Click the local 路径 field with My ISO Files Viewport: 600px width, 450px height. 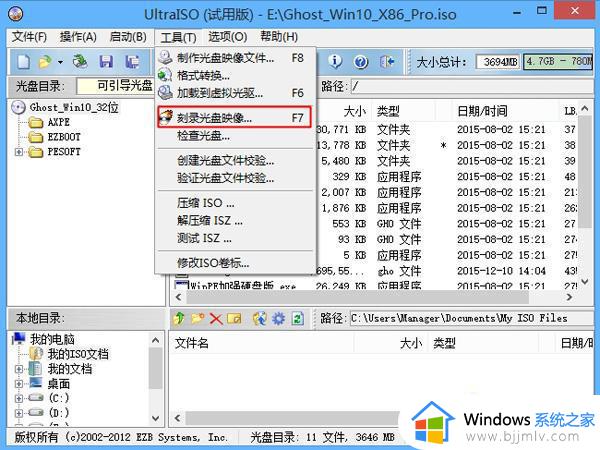click(x=471, y=318)
